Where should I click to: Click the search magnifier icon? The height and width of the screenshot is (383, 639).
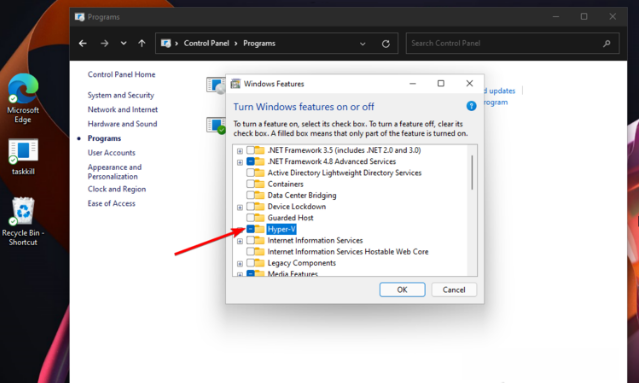(x=607, y=43)
